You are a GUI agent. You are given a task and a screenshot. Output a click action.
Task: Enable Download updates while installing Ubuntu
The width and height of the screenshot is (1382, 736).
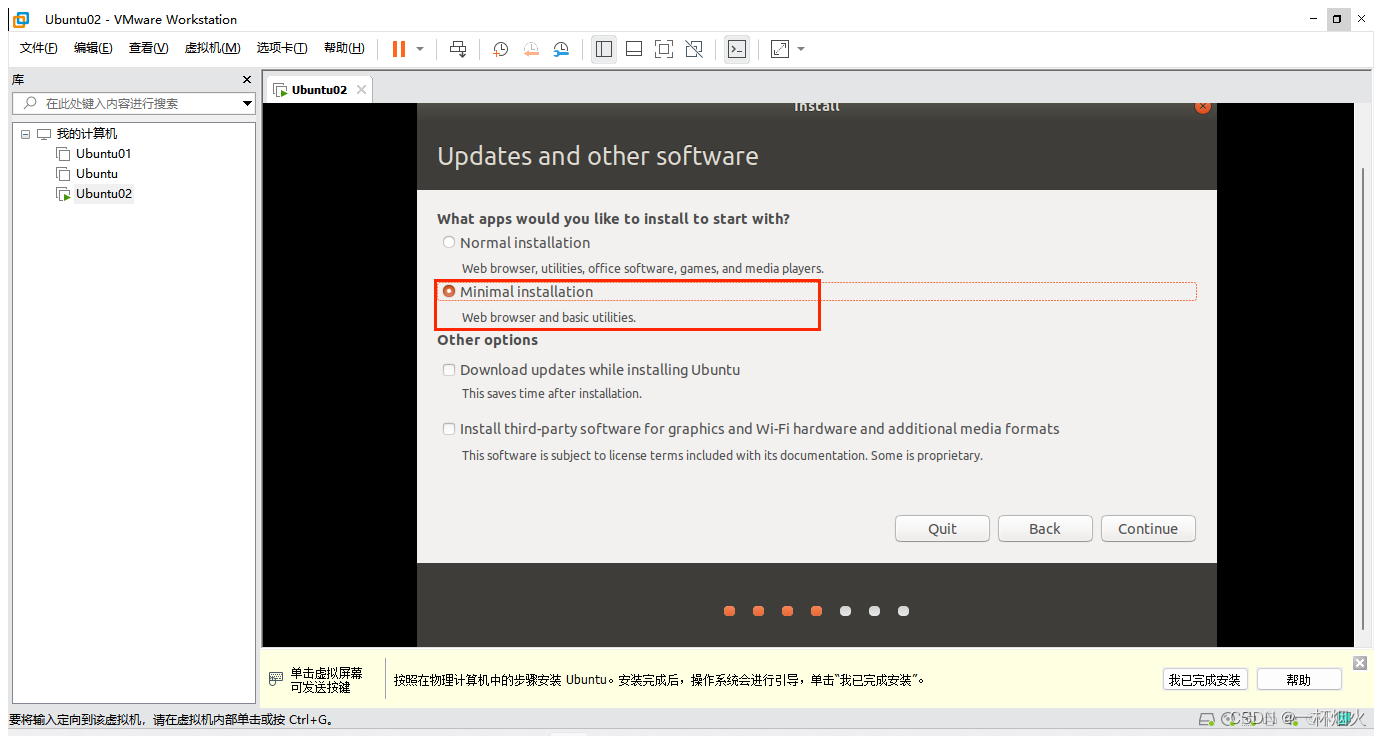click(449, 370)
